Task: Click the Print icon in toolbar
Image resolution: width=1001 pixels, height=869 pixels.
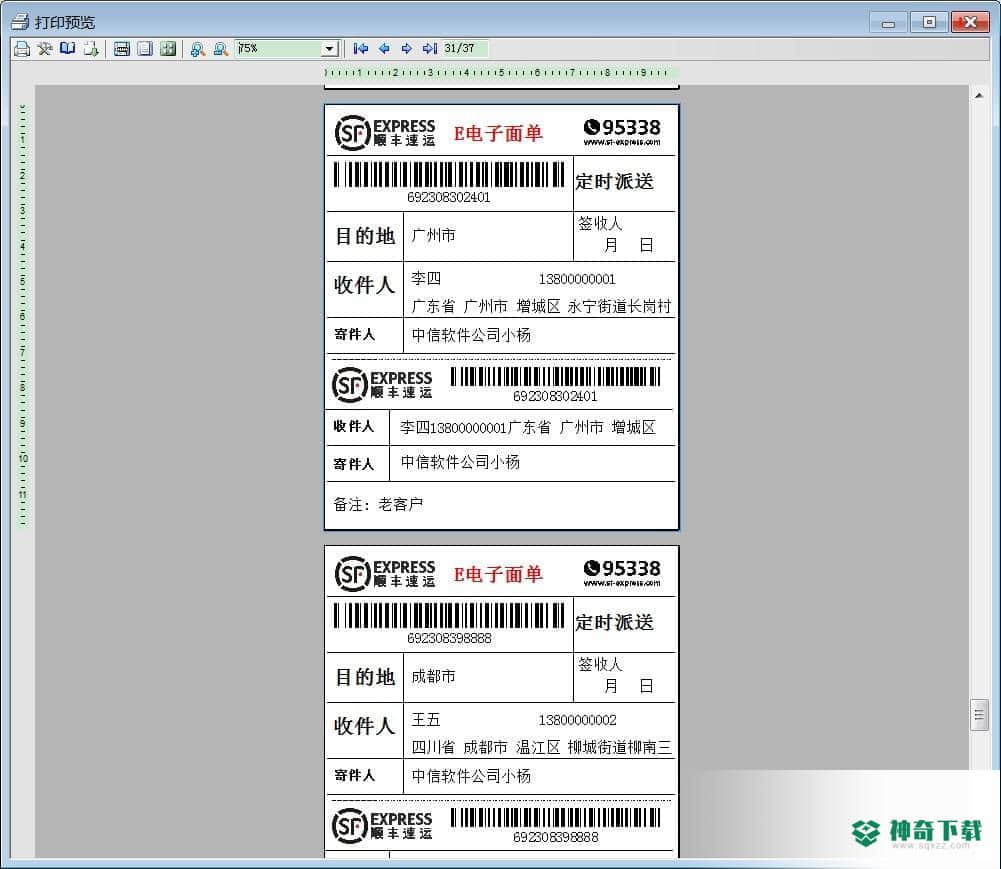Action: point(22,49)
